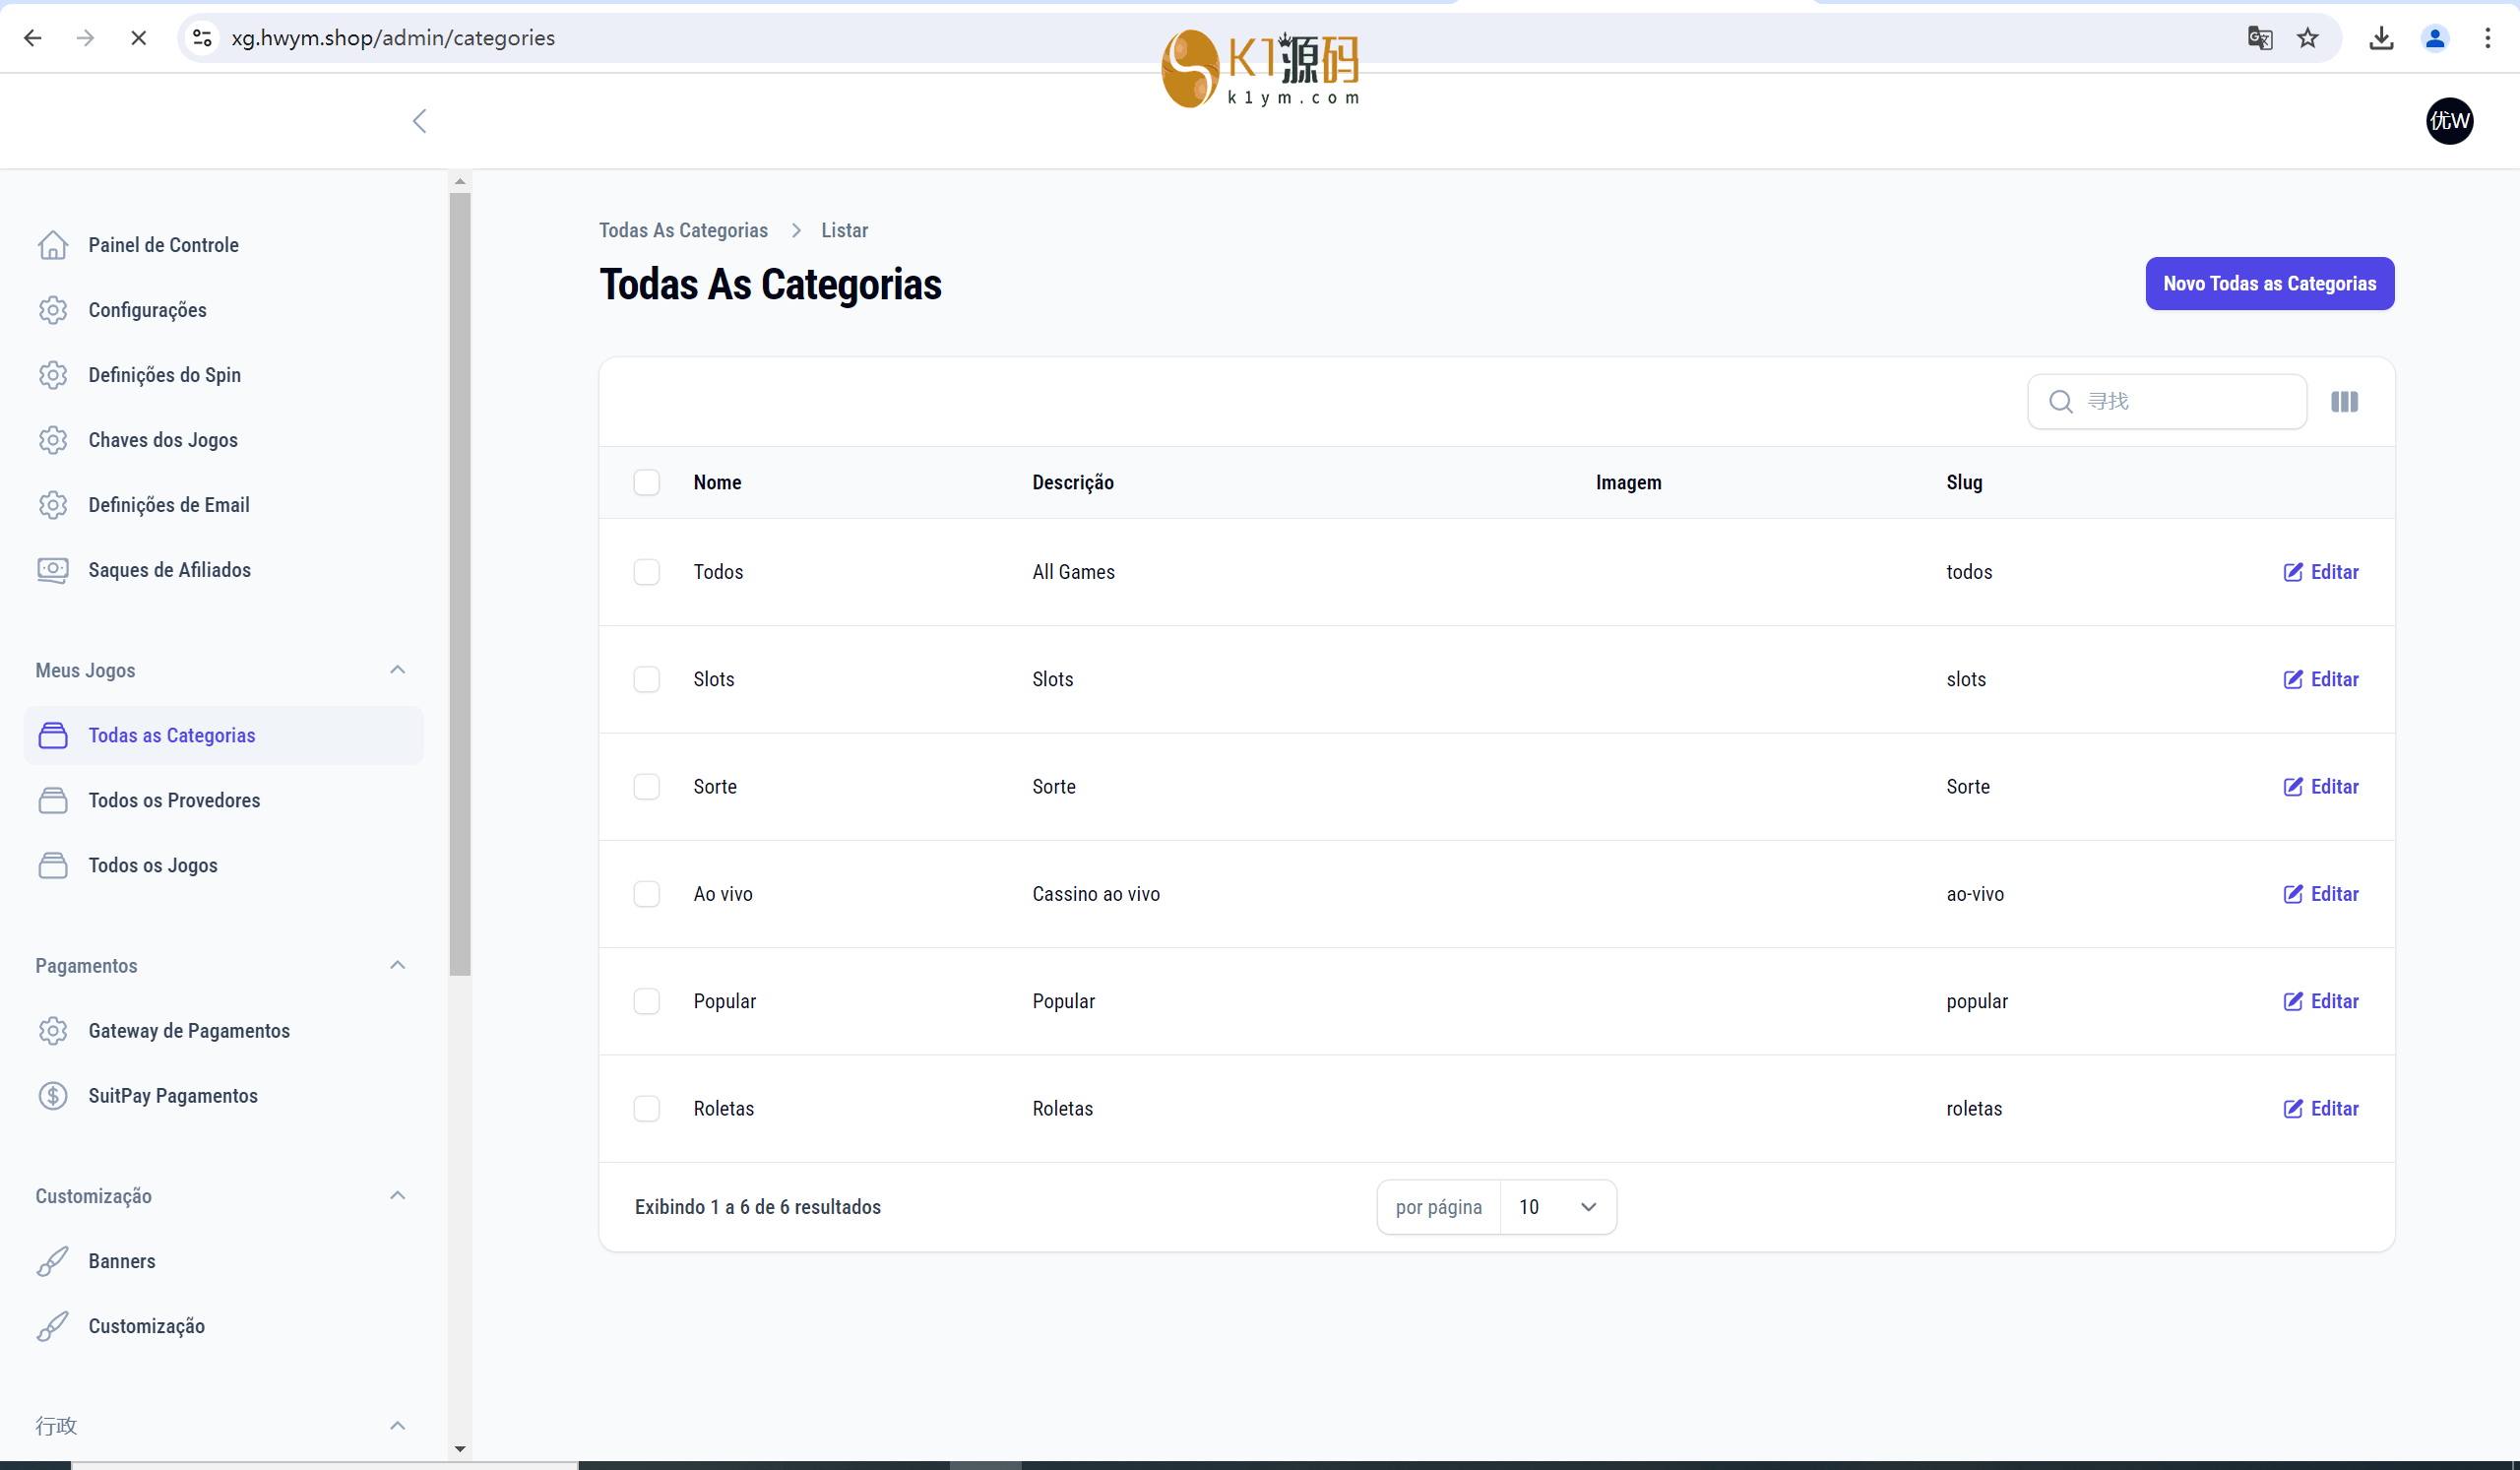Open Painel de Controle home icon
Viewport: 2520px width, 1470px height.
[x=53, y=245]
